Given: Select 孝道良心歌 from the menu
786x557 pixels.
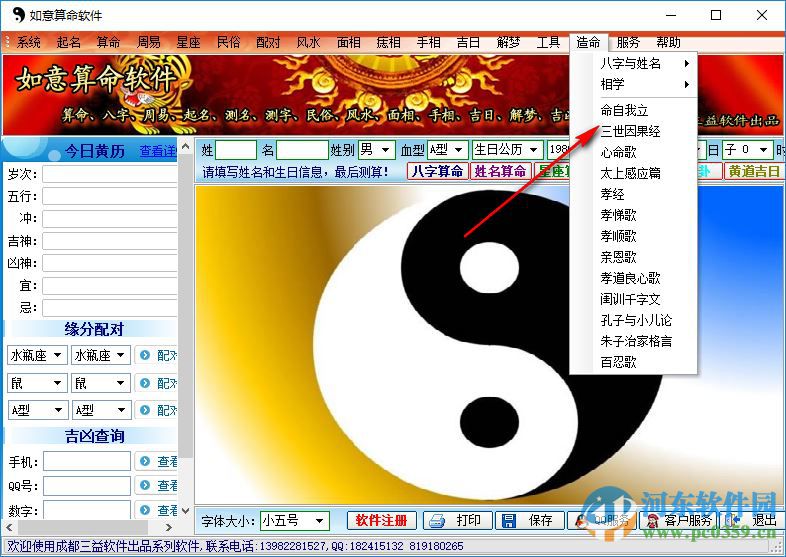Looking at the screenshot, I should coord(634,278).
